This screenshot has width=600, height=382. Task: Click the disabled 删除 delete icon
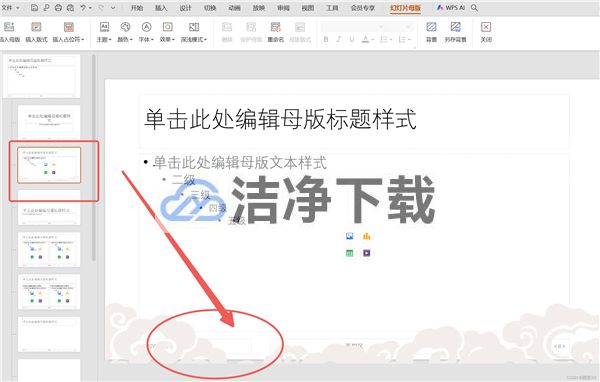click(227, 32)
